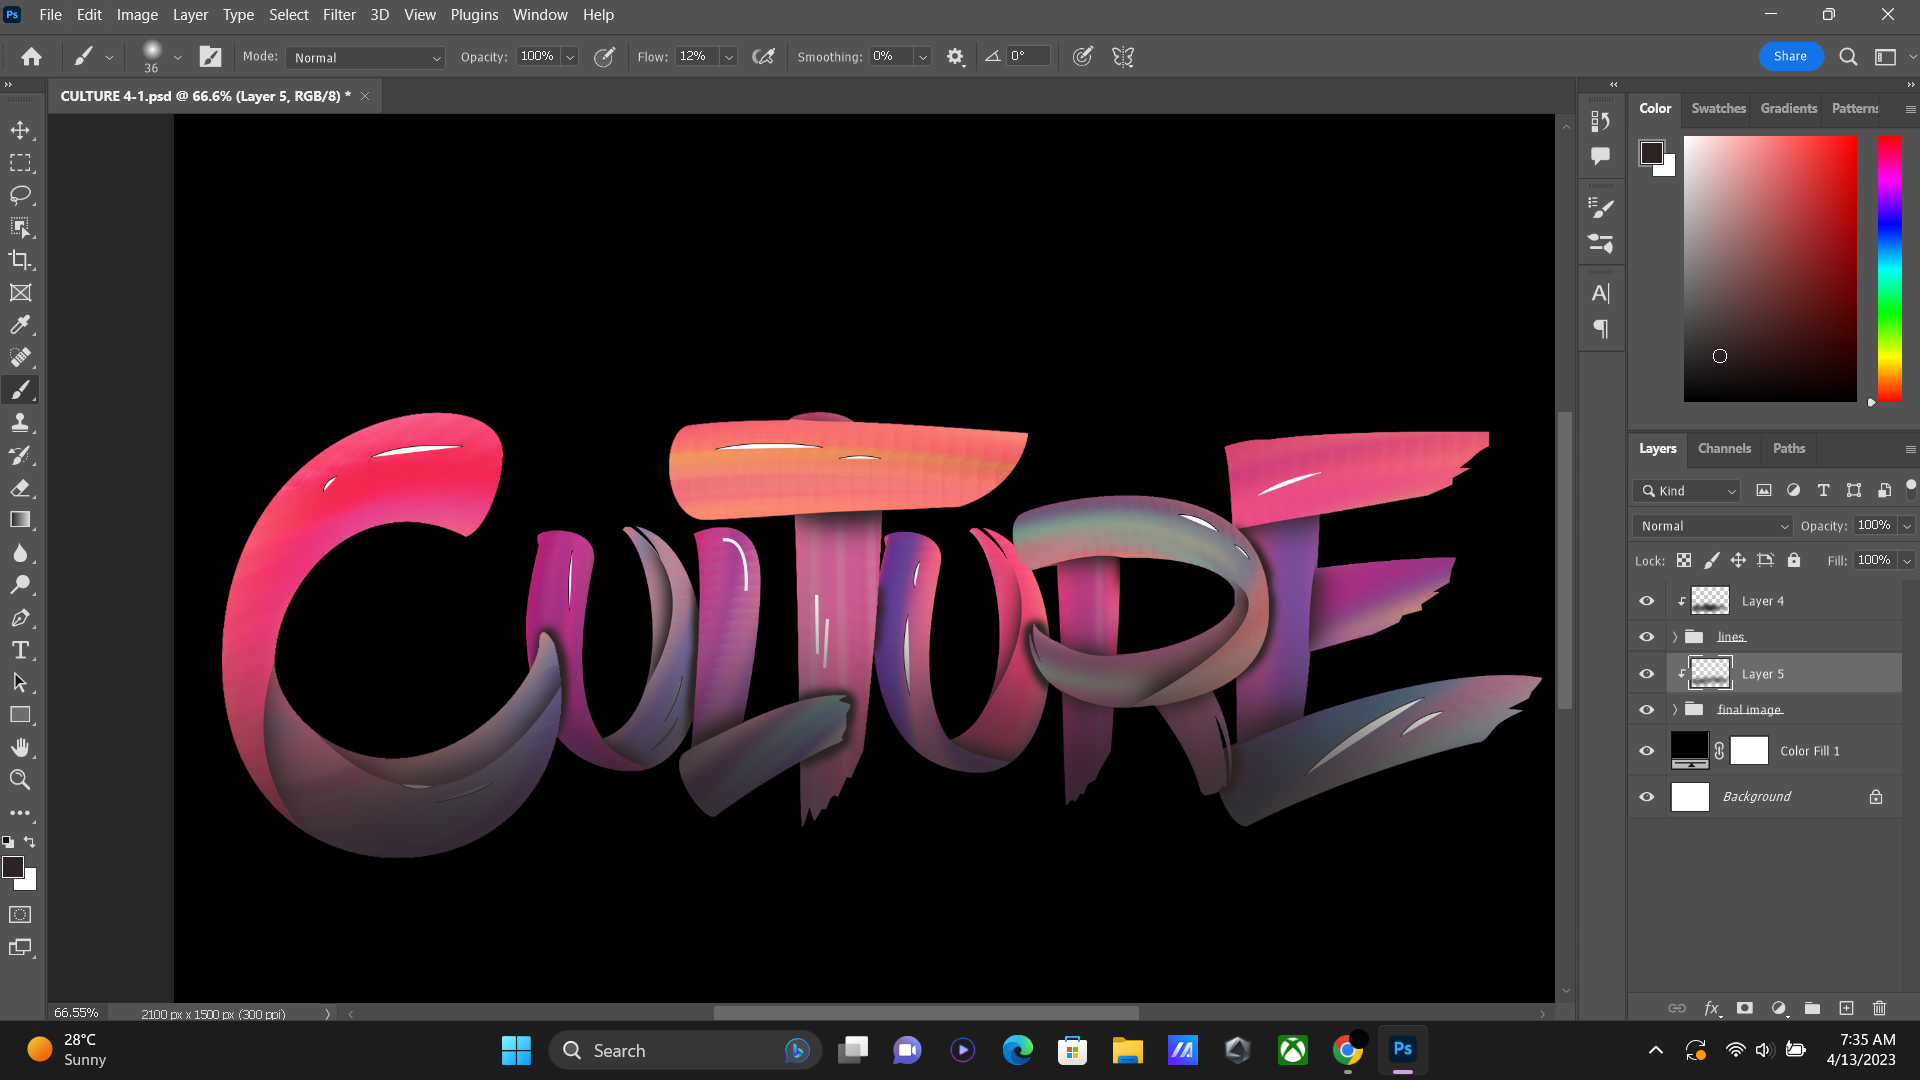
Task: Create a new layer with plus icon
Action: (1846, 1008)
